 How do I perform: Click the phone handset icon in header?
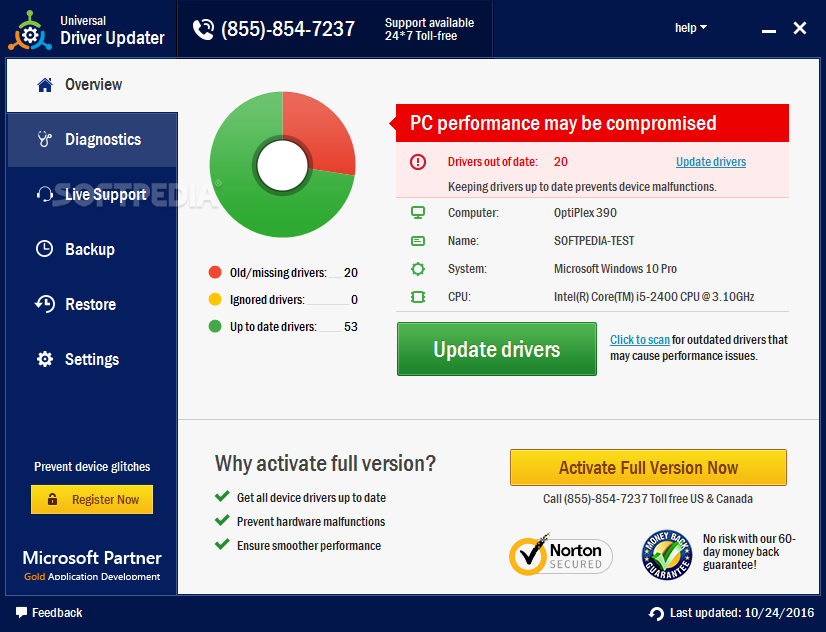click(x=203, y=29)
